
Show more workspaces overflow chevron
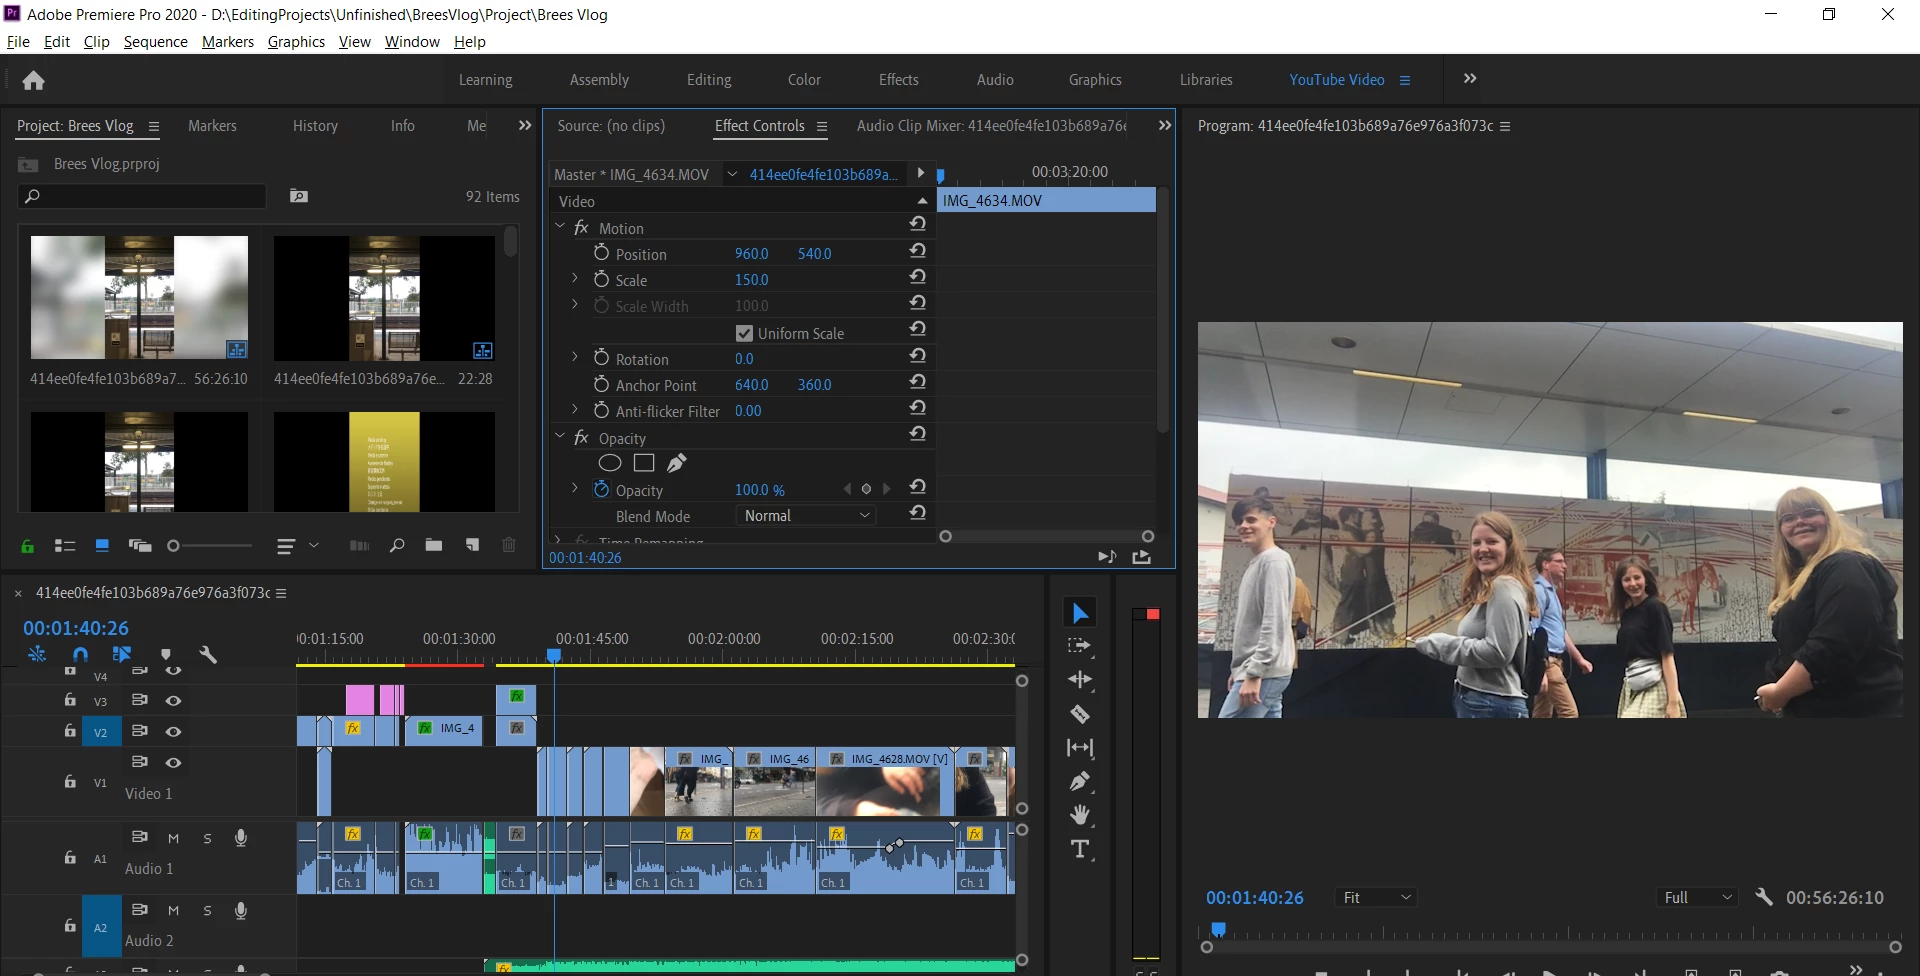coord(1470,79)
